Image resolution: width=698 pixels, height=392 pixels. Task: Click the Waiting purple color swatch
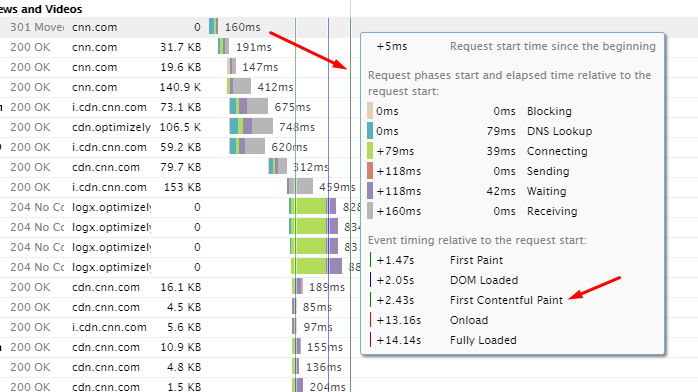click(x=370, y=191)
